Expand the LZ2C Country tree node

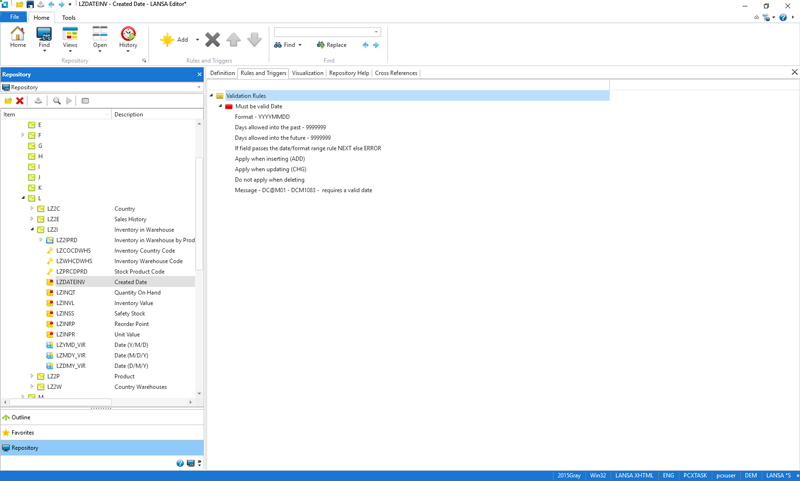[x=32, y=209]
